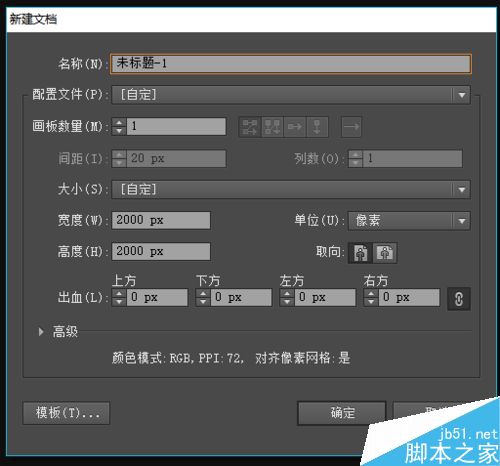Choose arrange by column artboard icon

coord(317,127)
